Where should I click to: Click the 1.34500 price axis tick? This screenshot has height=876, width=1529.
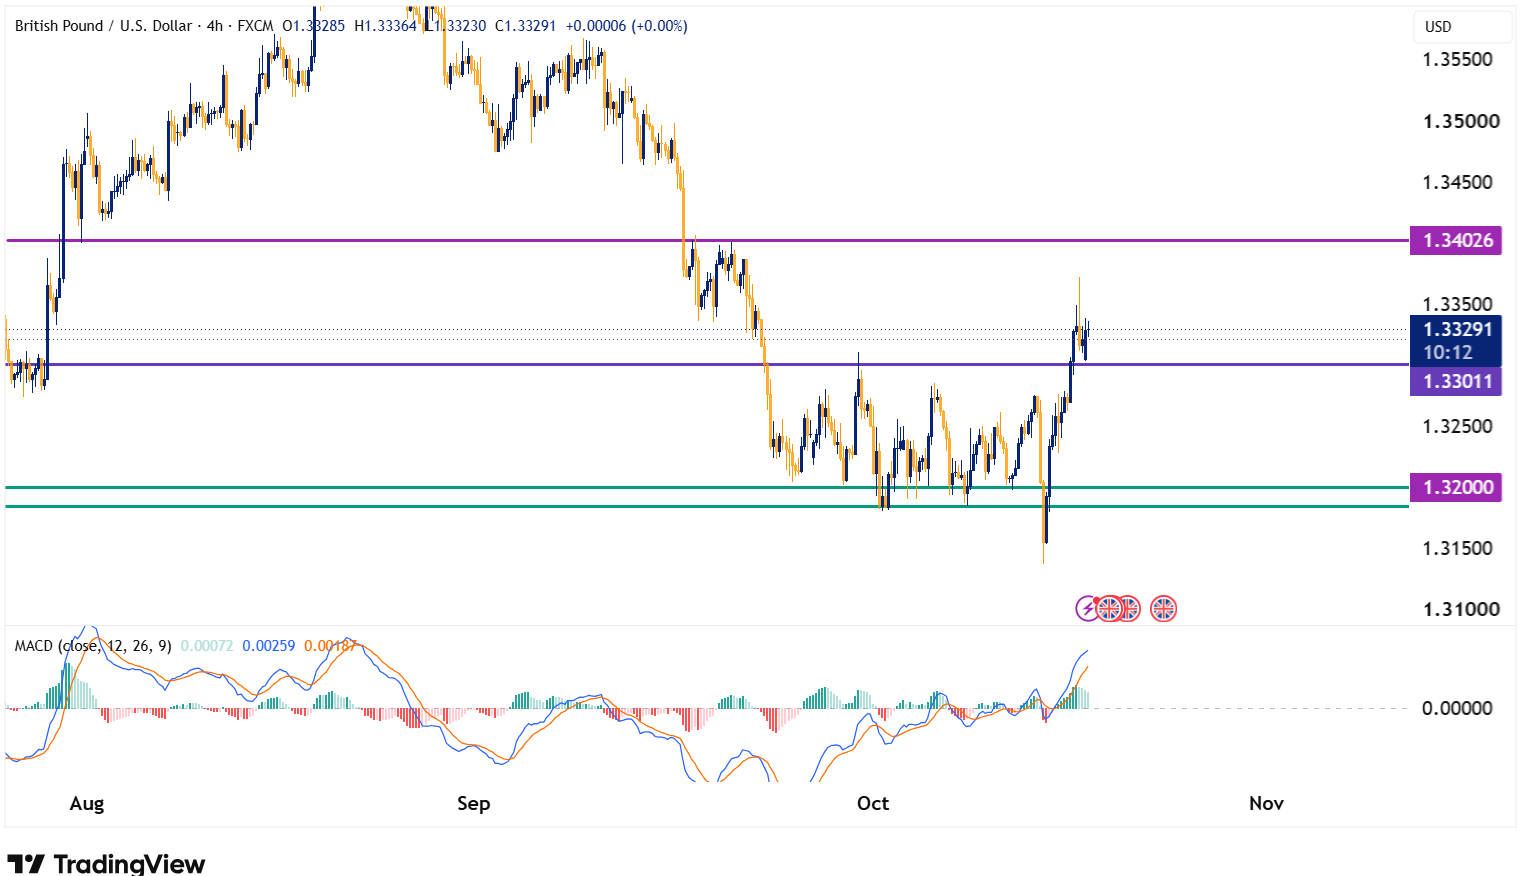pos(1458,182)
